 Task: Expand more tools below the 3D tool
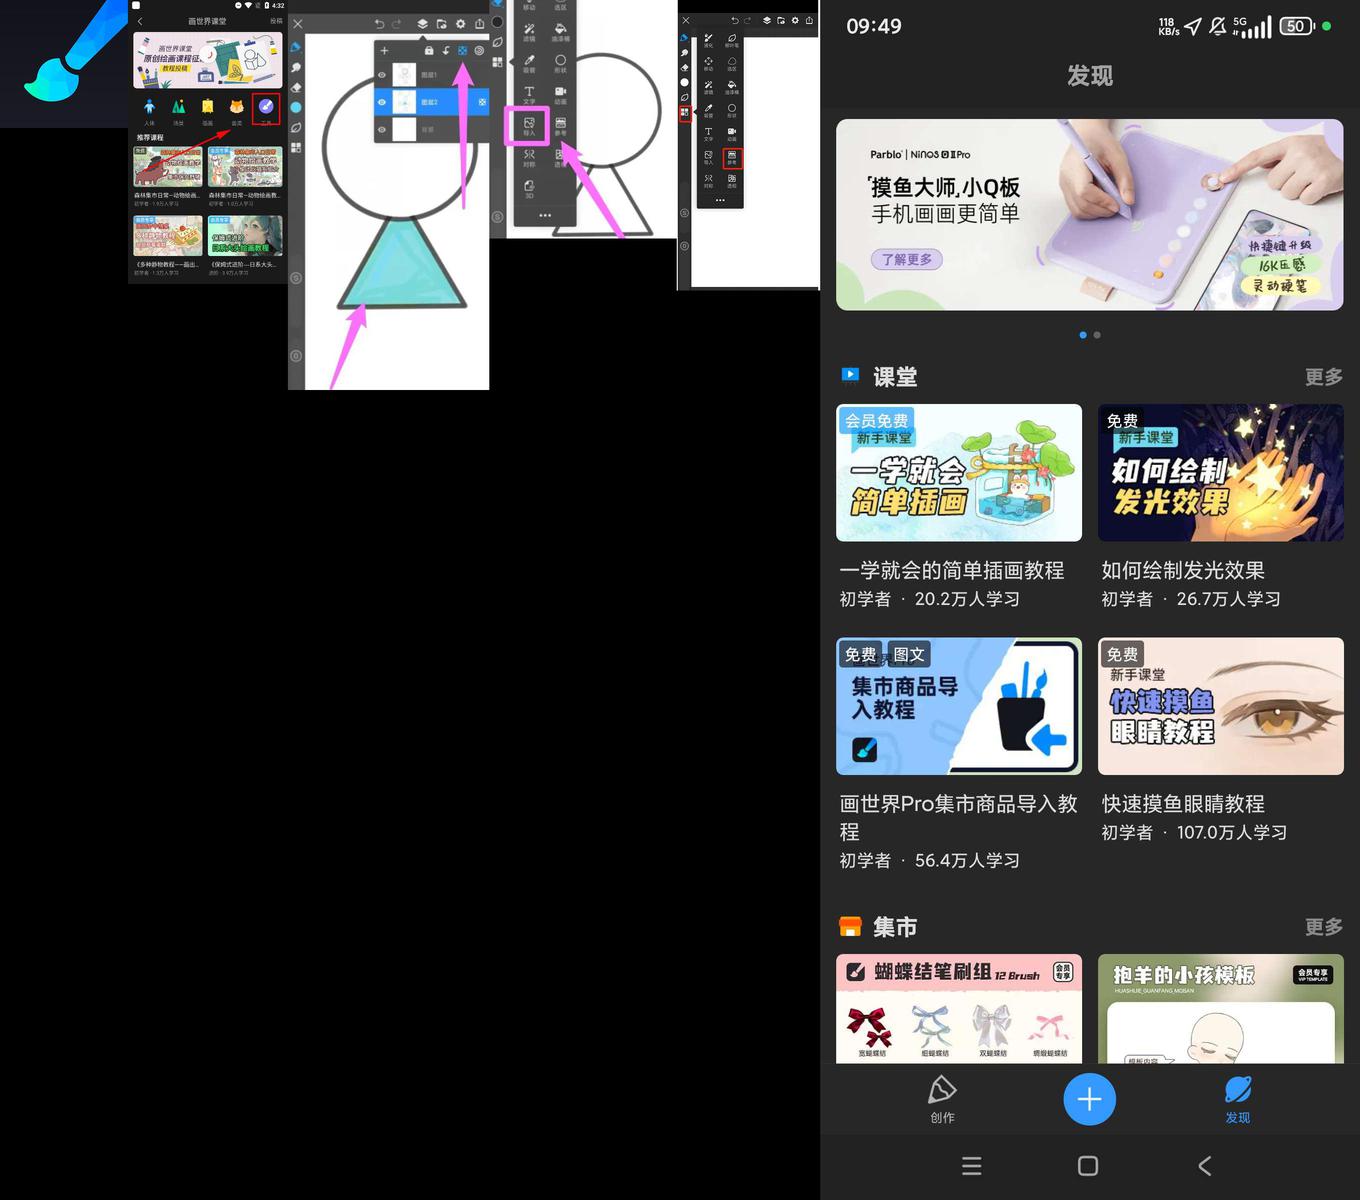point(544,215)
